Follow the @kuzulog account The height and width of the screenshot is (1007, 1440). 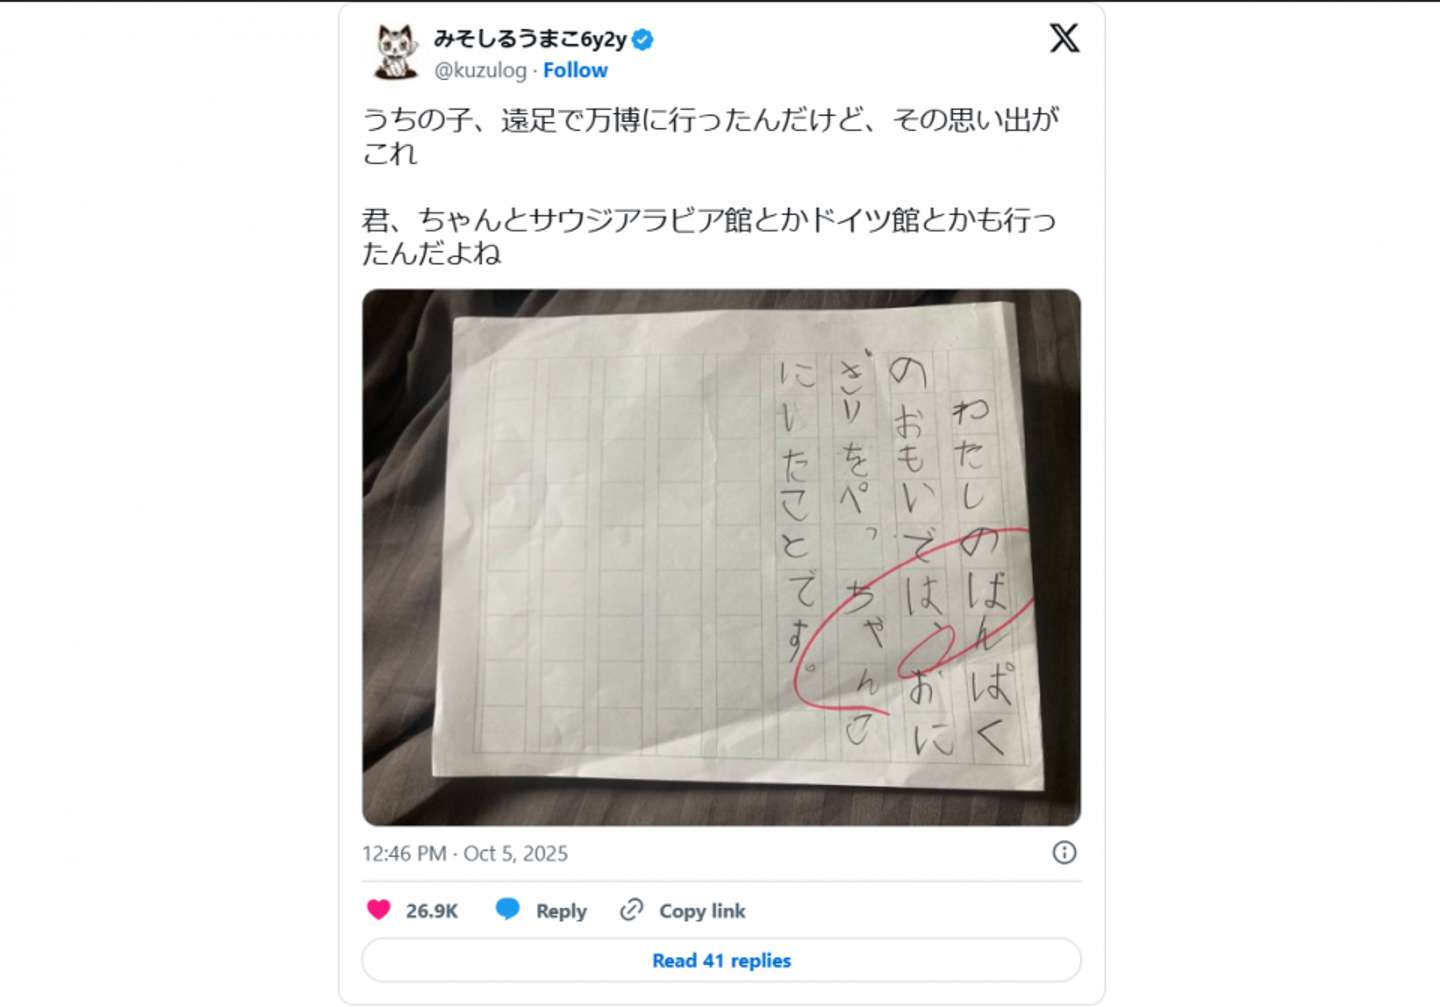point(575,70)
